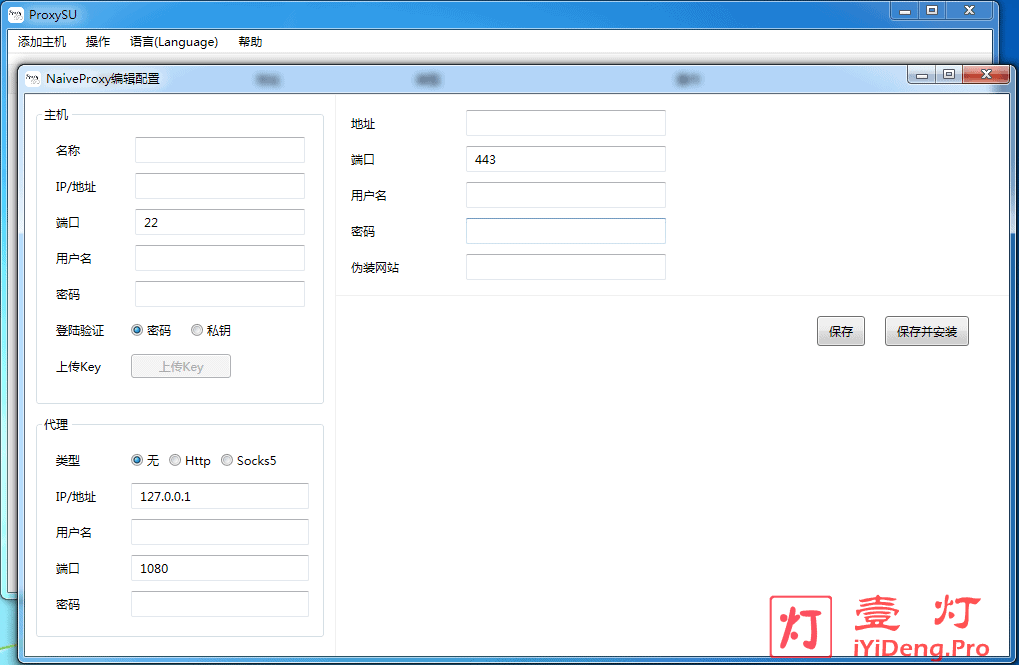Viewport: 1019px width, 665px height.
Task: Focus the proxy 用户名 input field
Action: tap(220, 532)
